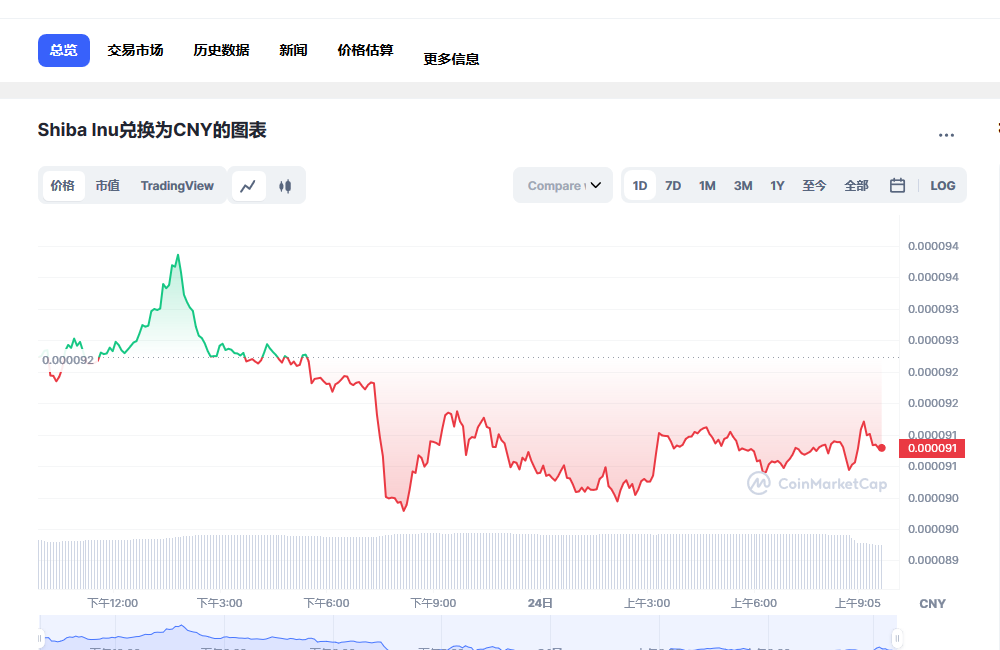The height and width of the screenshot is (650, 1000).
Task: Select the 总览 tab
Action: point(64,50)
